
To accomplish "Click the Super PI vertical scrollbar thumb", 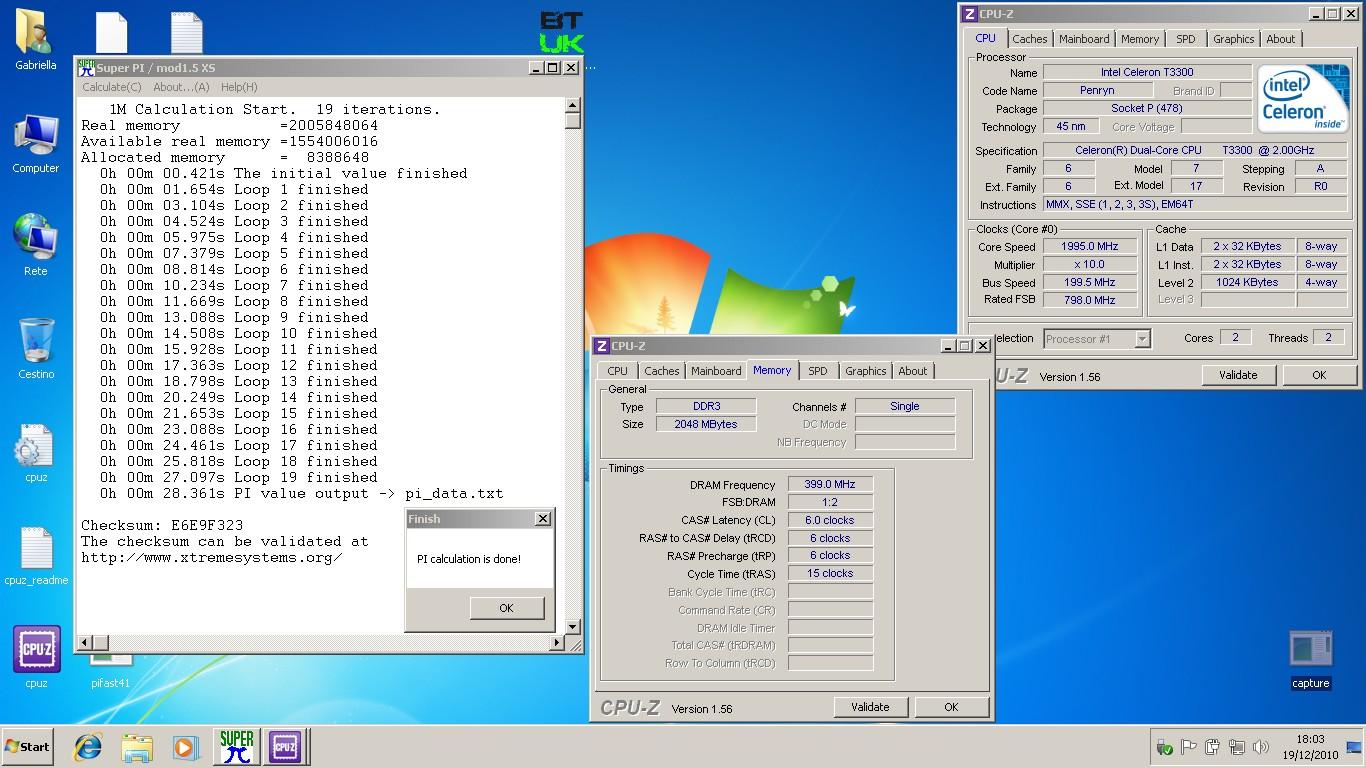I will pos(572,121).
